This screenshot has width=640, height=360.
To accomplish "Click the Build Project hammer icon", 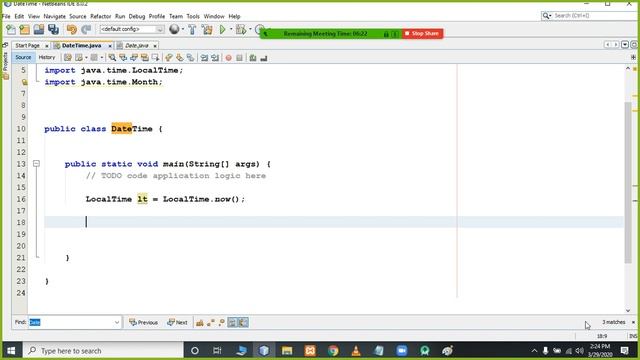I will pyautogui.click(x=192, y=29).
